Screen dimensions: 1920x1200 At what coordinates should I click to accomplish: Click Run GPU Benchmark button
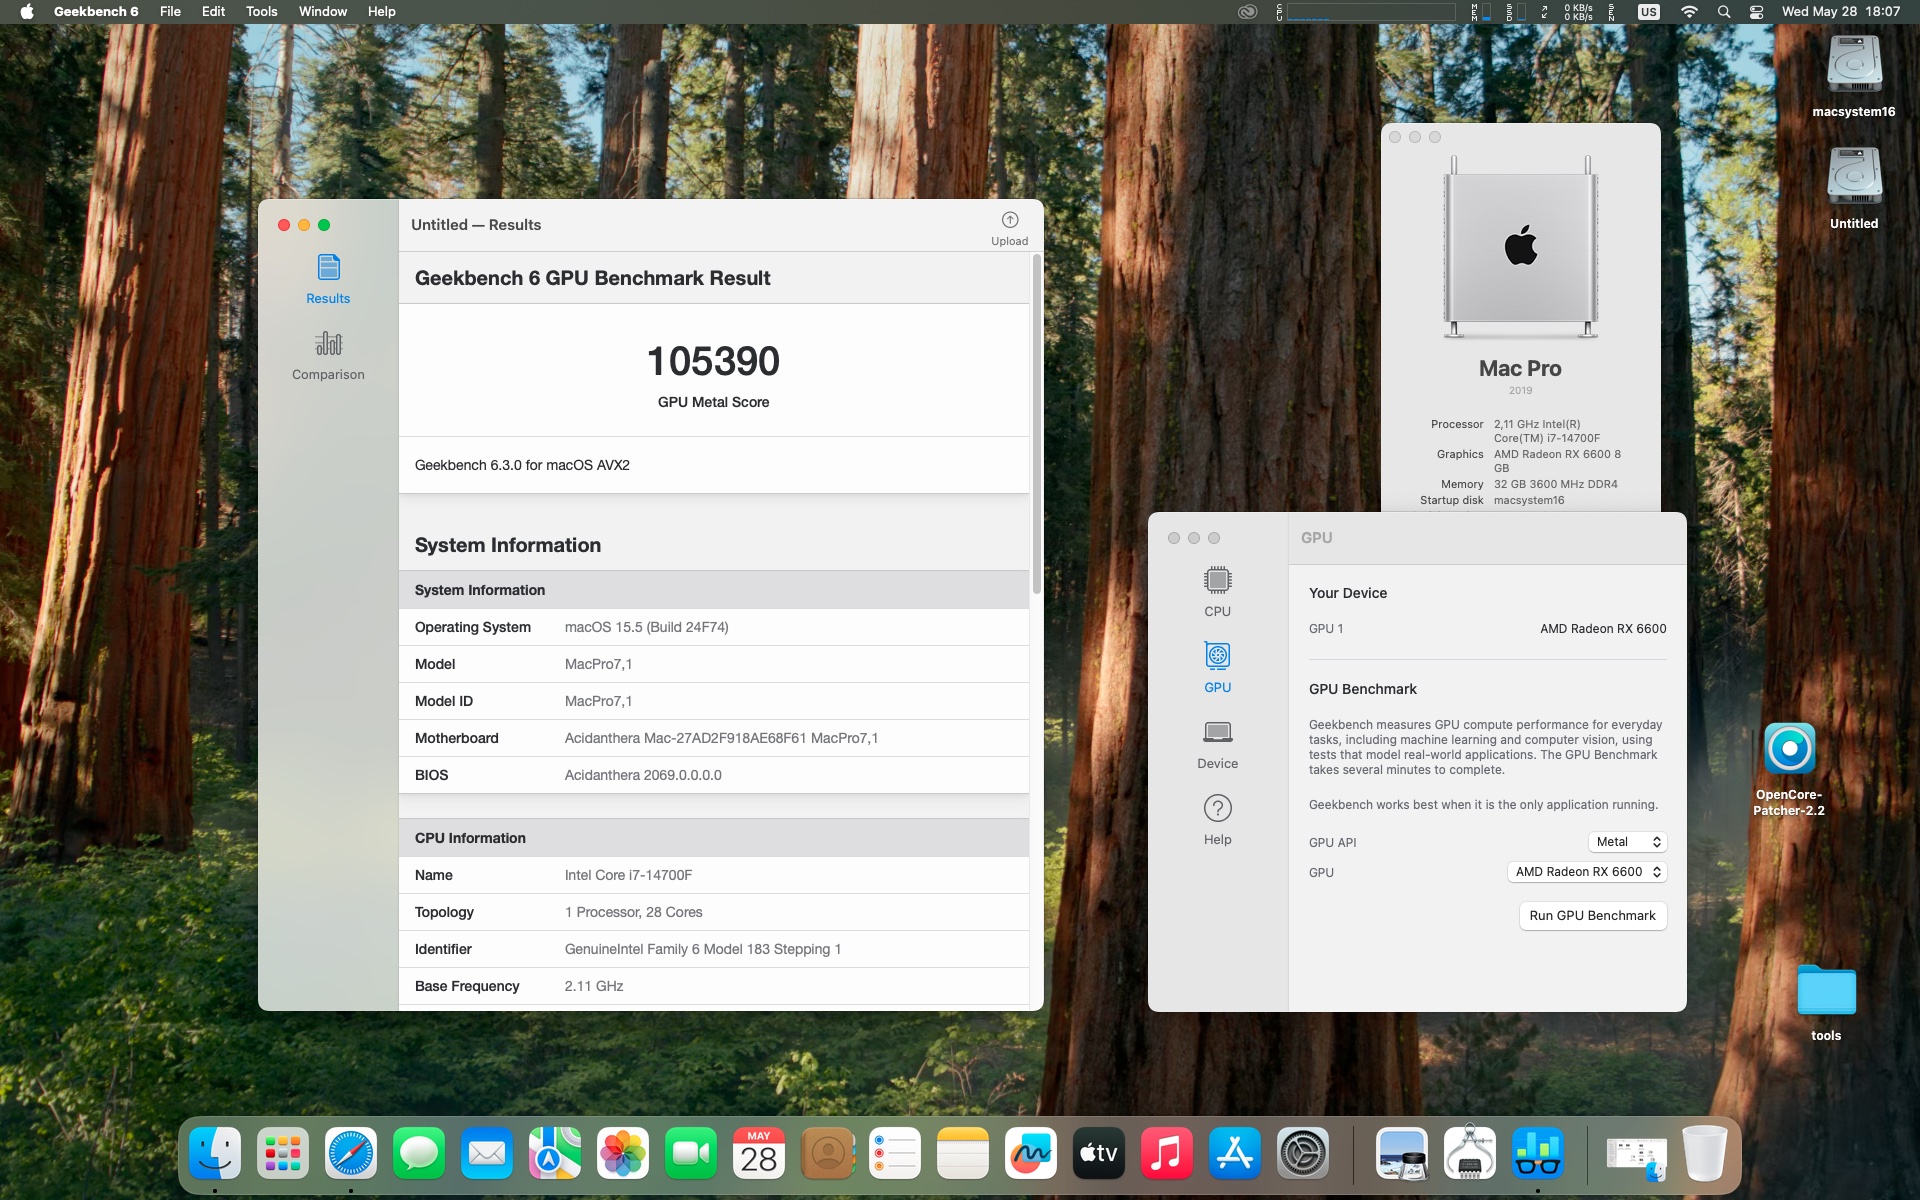(x=1592, y=915)
